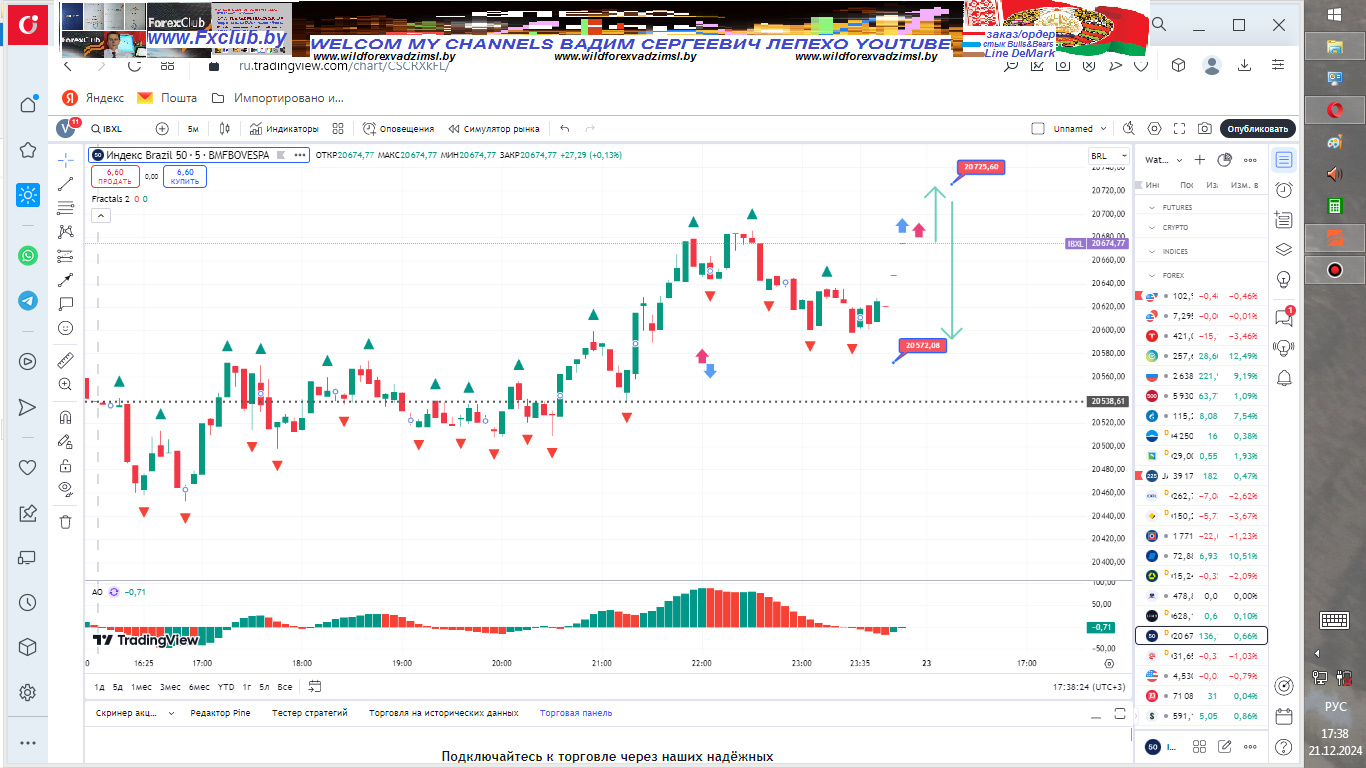Open the 5m timeframe selector
Screen dimensions: 1366x768
pyautogui.click(x=193, y=129)
